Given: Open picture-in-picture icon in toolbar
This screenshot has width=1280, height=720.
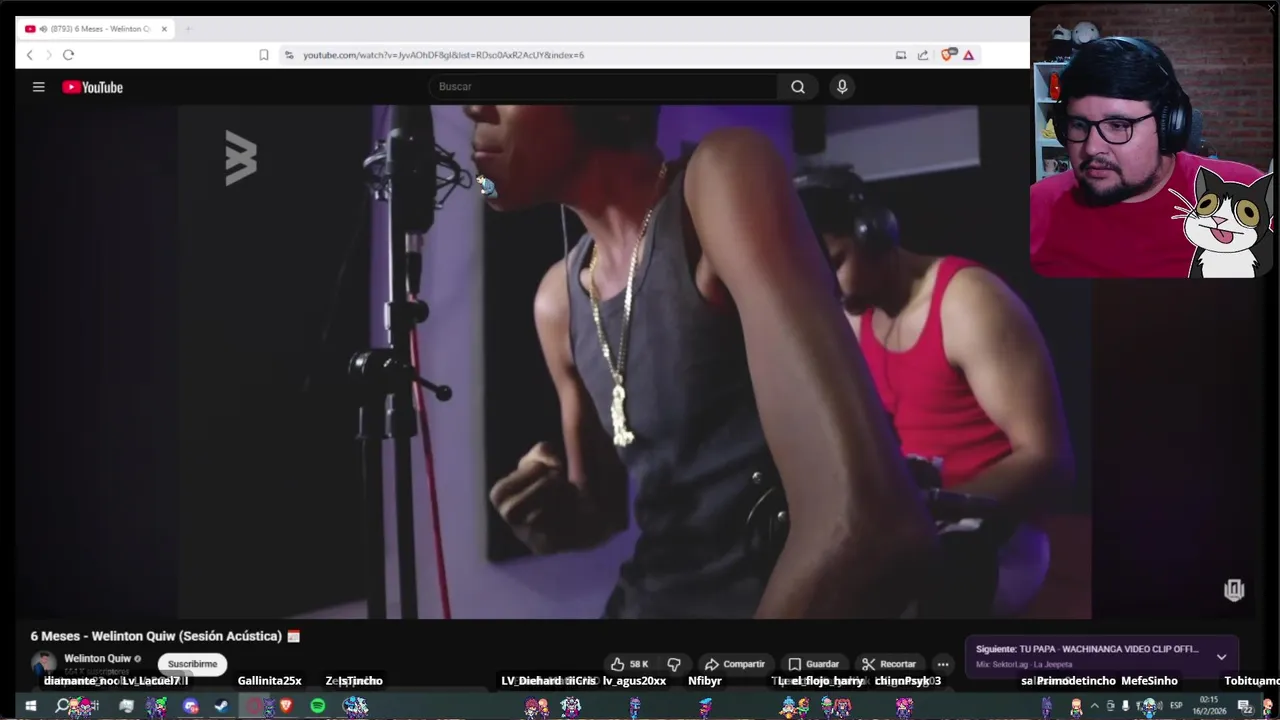Looking at the screenshot, I should 901,55.
